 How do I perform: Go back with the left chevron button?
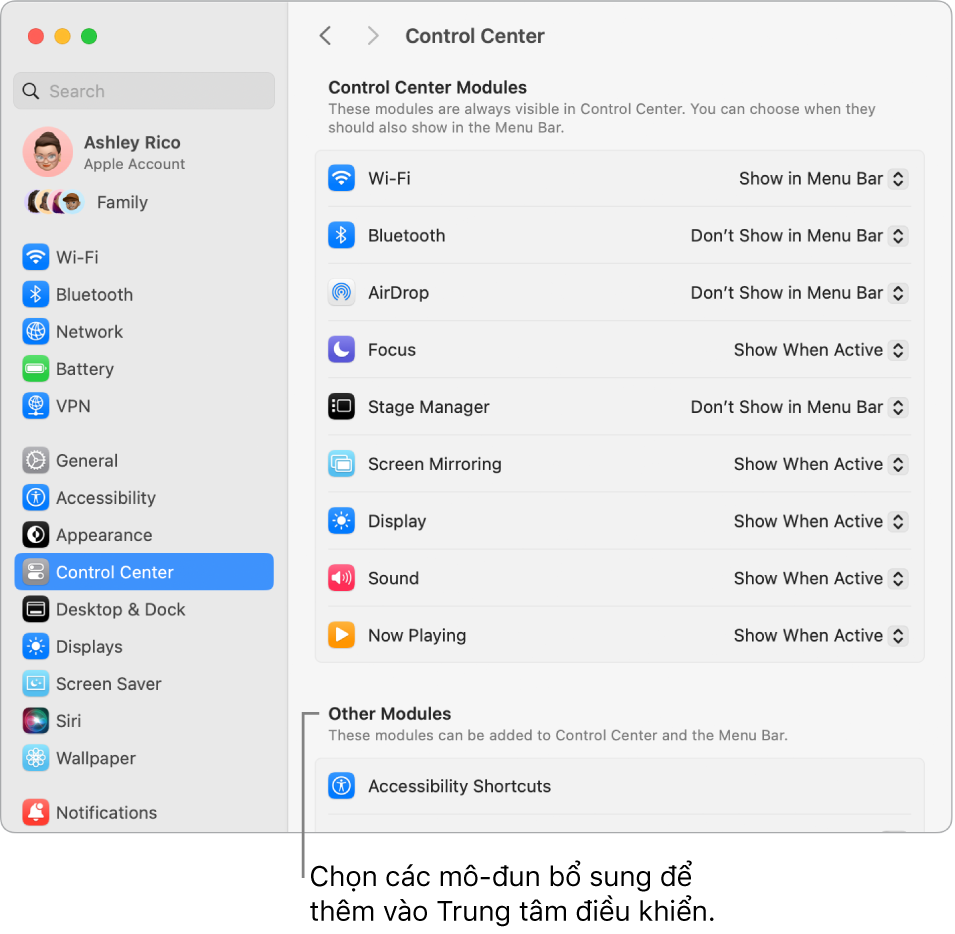tap(326, 36)
